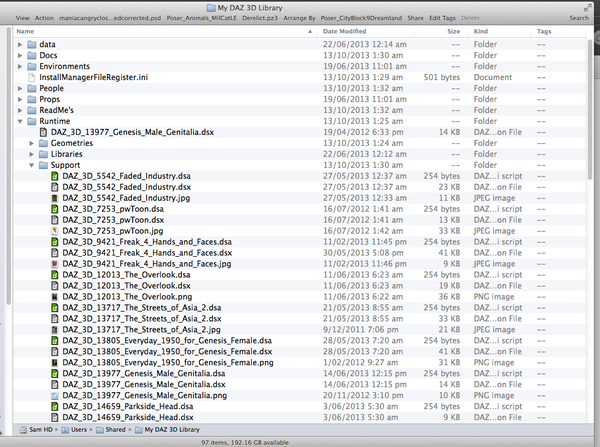Expand the People folder triangle

point(20,88)
